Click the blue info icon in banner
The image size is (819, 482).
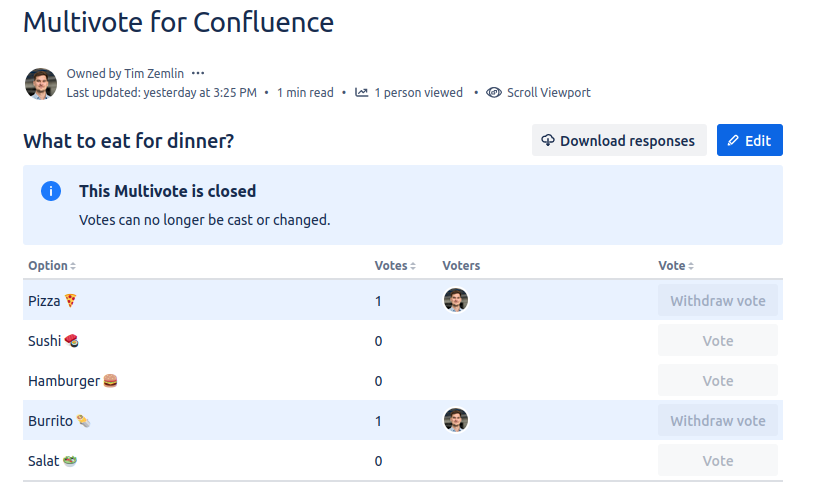(x=51, y=191)
